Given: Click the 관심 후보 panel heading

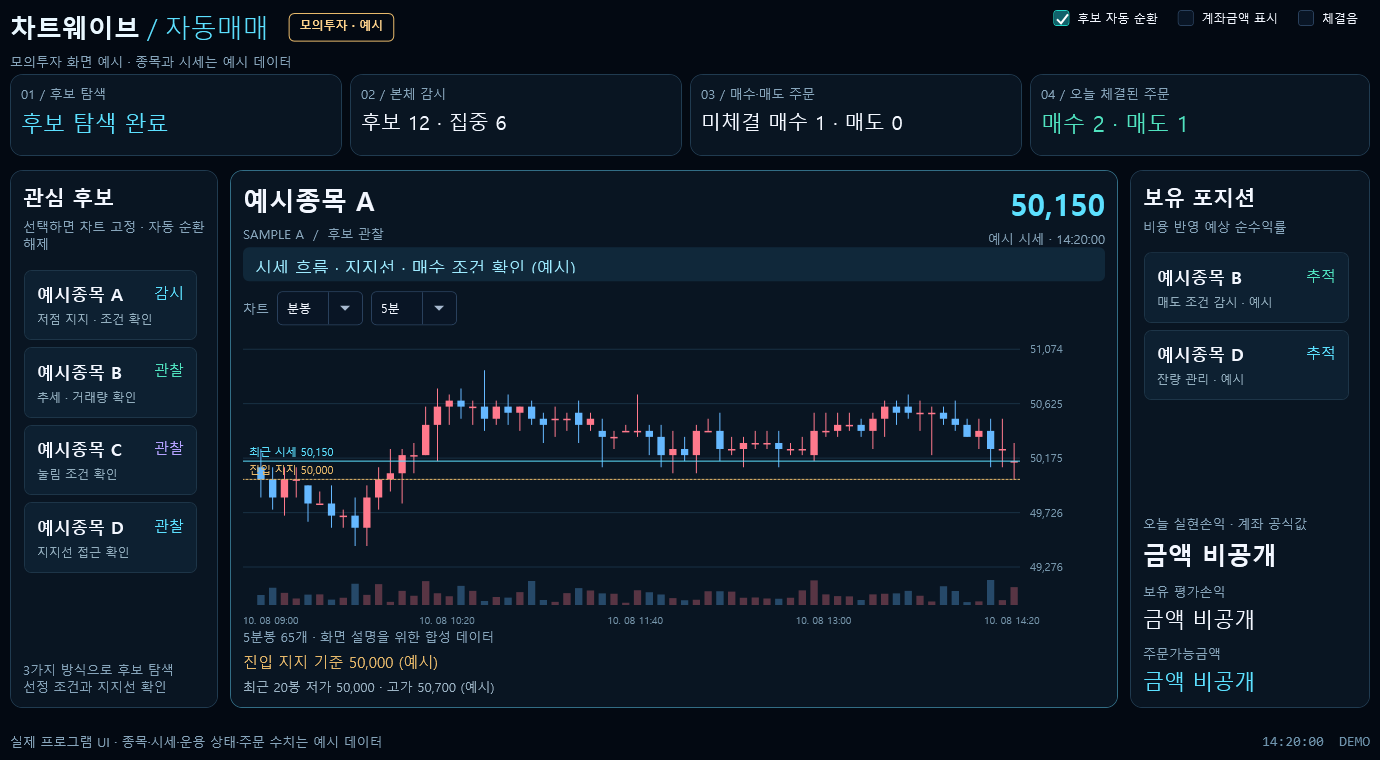Looking at the screenshot, I should [x=68, y=197].
